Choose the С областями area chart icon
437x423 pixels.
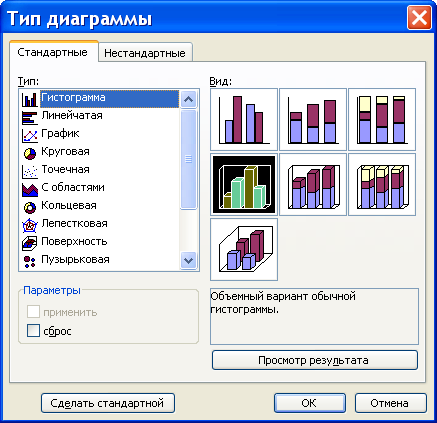tap(30, 189)
